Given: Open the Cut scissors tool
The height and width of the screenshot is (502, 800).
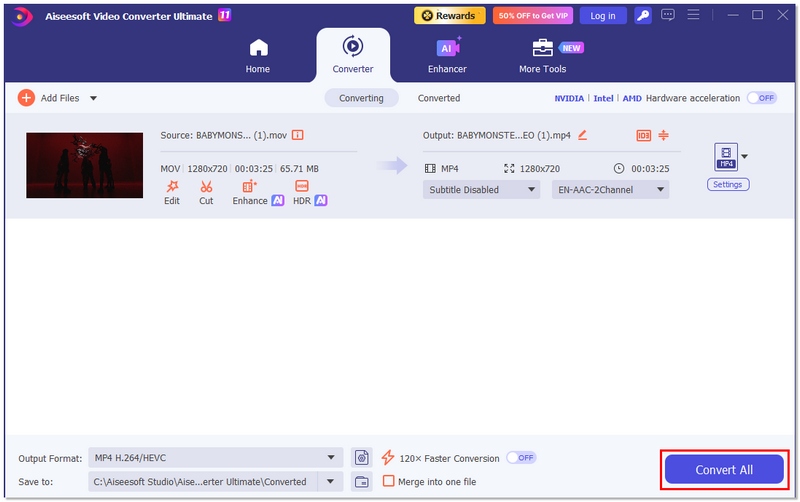Looking at the screenshot, I should pos(206,186).
